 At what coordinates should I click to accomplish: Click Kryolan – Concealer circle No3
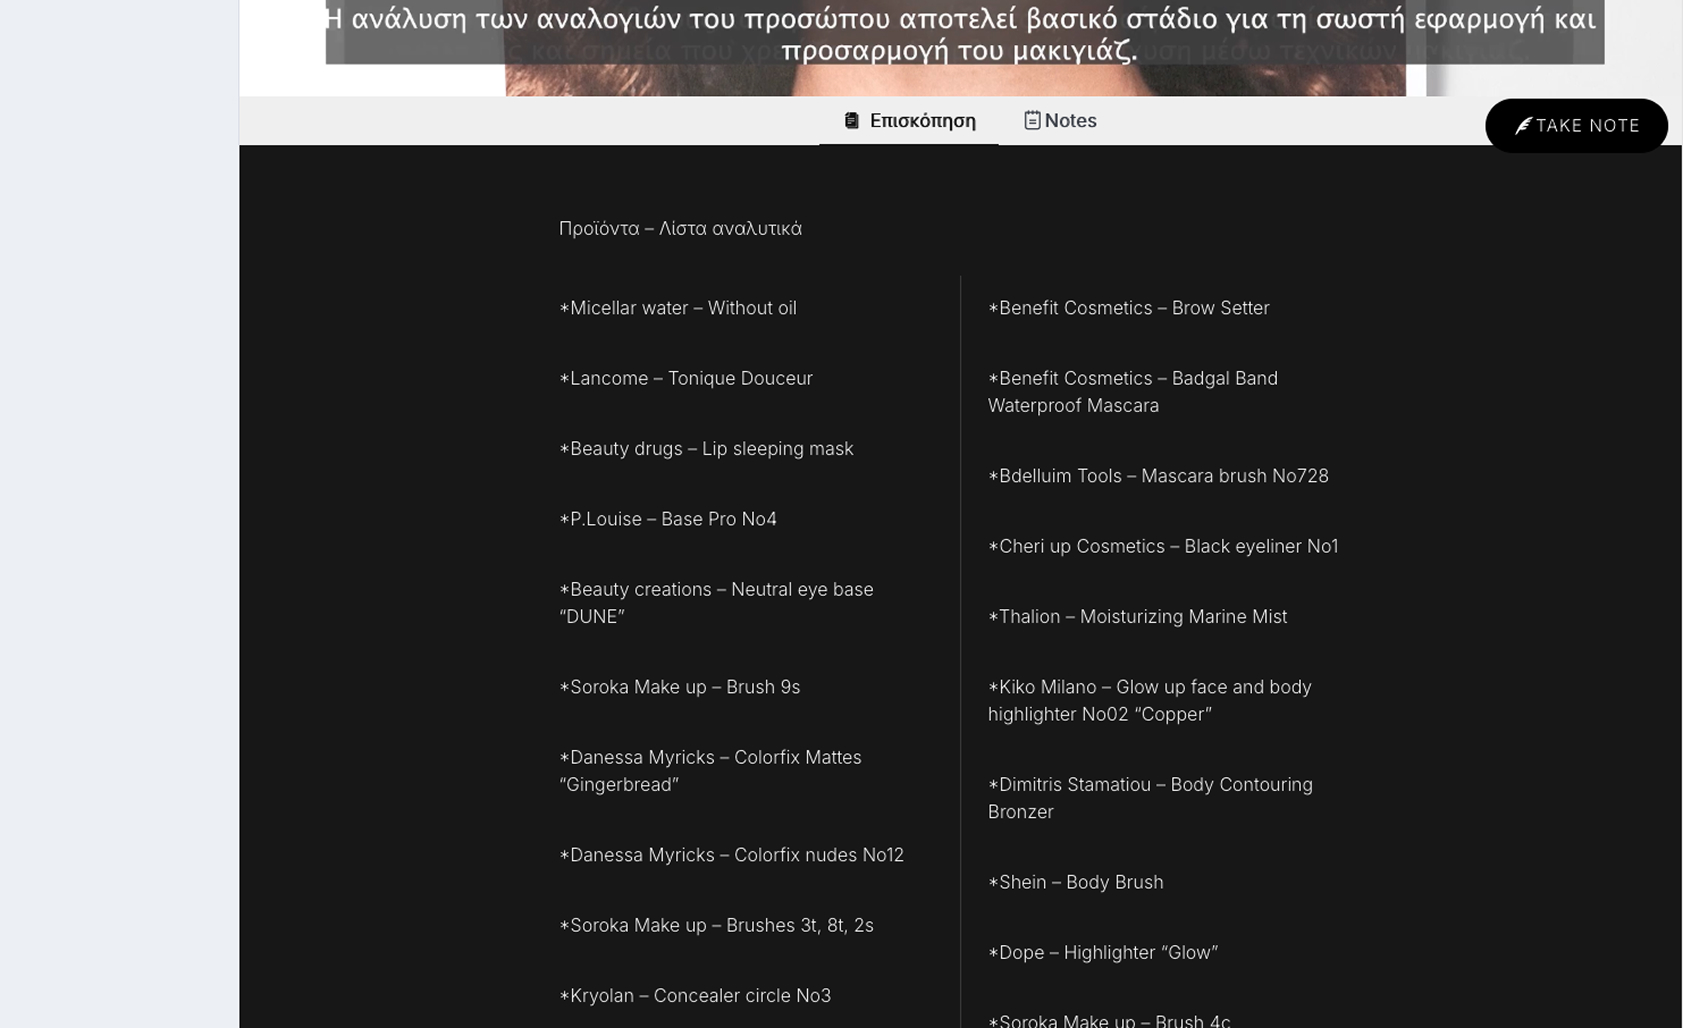pyautogui.click(x=695, y=996)
